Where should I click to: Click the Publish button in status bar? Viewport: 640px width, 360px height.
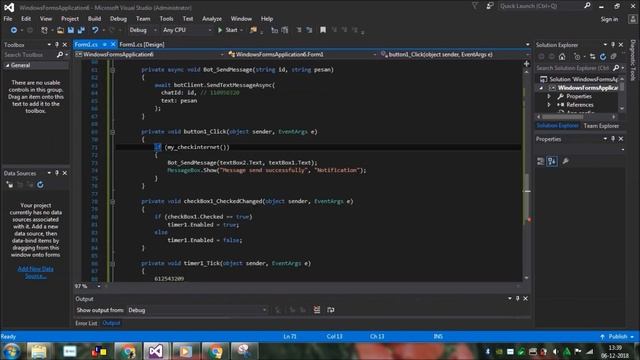click(x=617, y=337)
